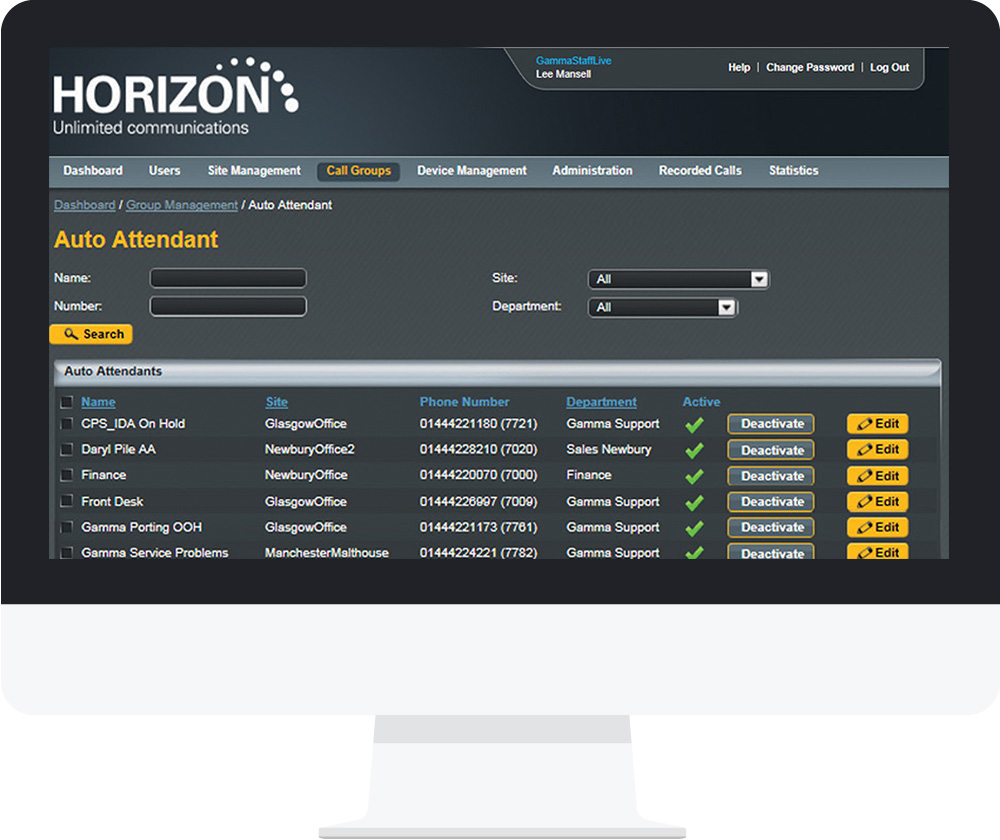Click the Phone Number column header
Screen dimensions: 1000x840
[464, 402]
